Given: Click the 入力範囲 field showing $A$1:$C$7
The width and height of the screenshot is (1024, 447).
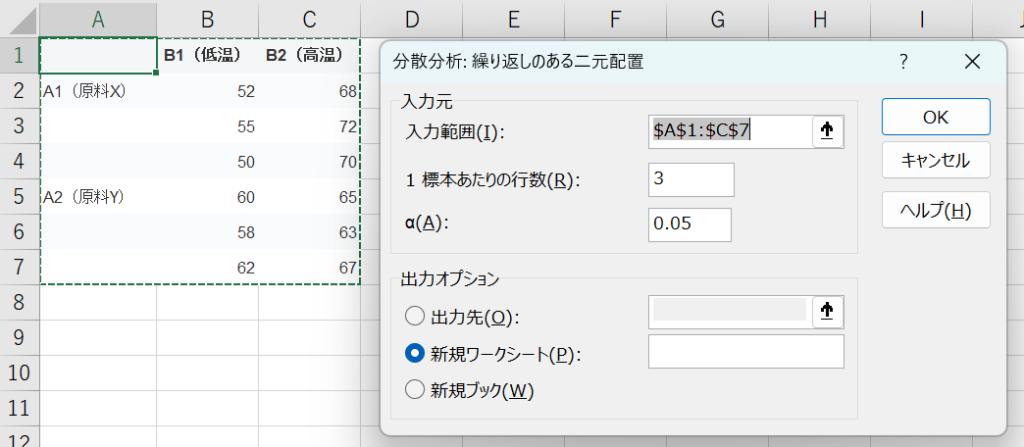Looking at the screenshot, I should pyautogui.click(x=729, y=131).
